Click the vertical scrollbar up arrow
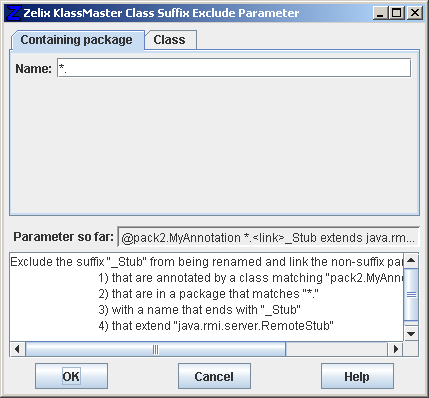Screen dimensions: 429x398 point(411,260)
